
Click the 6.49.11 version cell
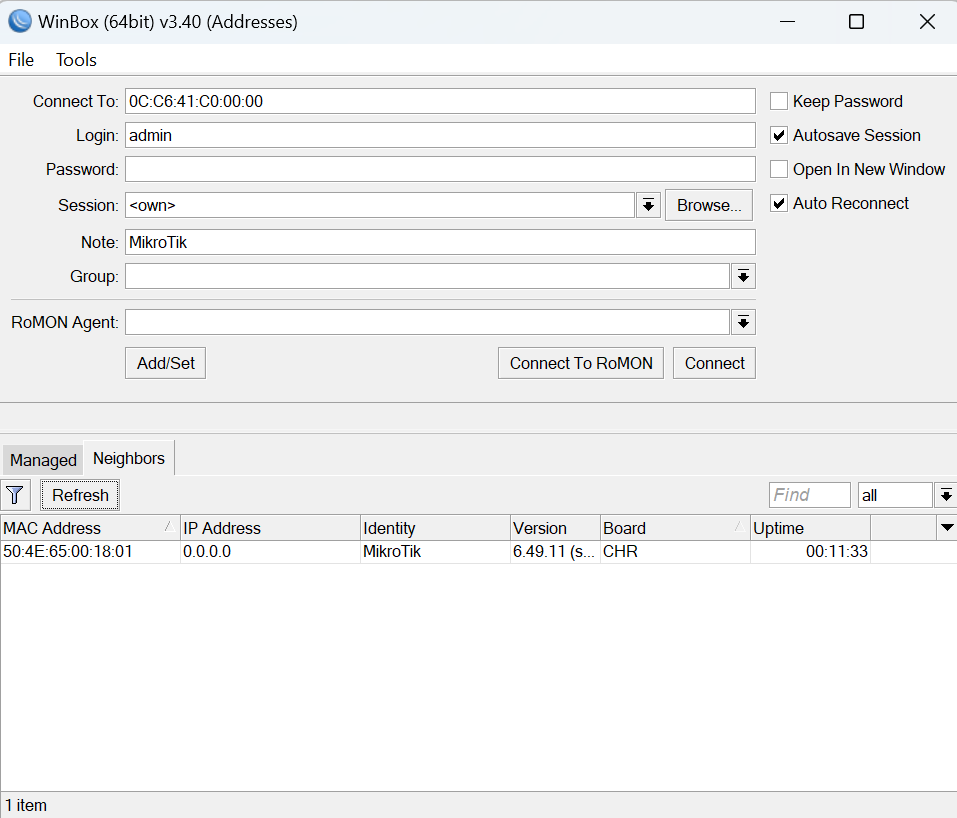pyautogui.click(x=555, y=552)
